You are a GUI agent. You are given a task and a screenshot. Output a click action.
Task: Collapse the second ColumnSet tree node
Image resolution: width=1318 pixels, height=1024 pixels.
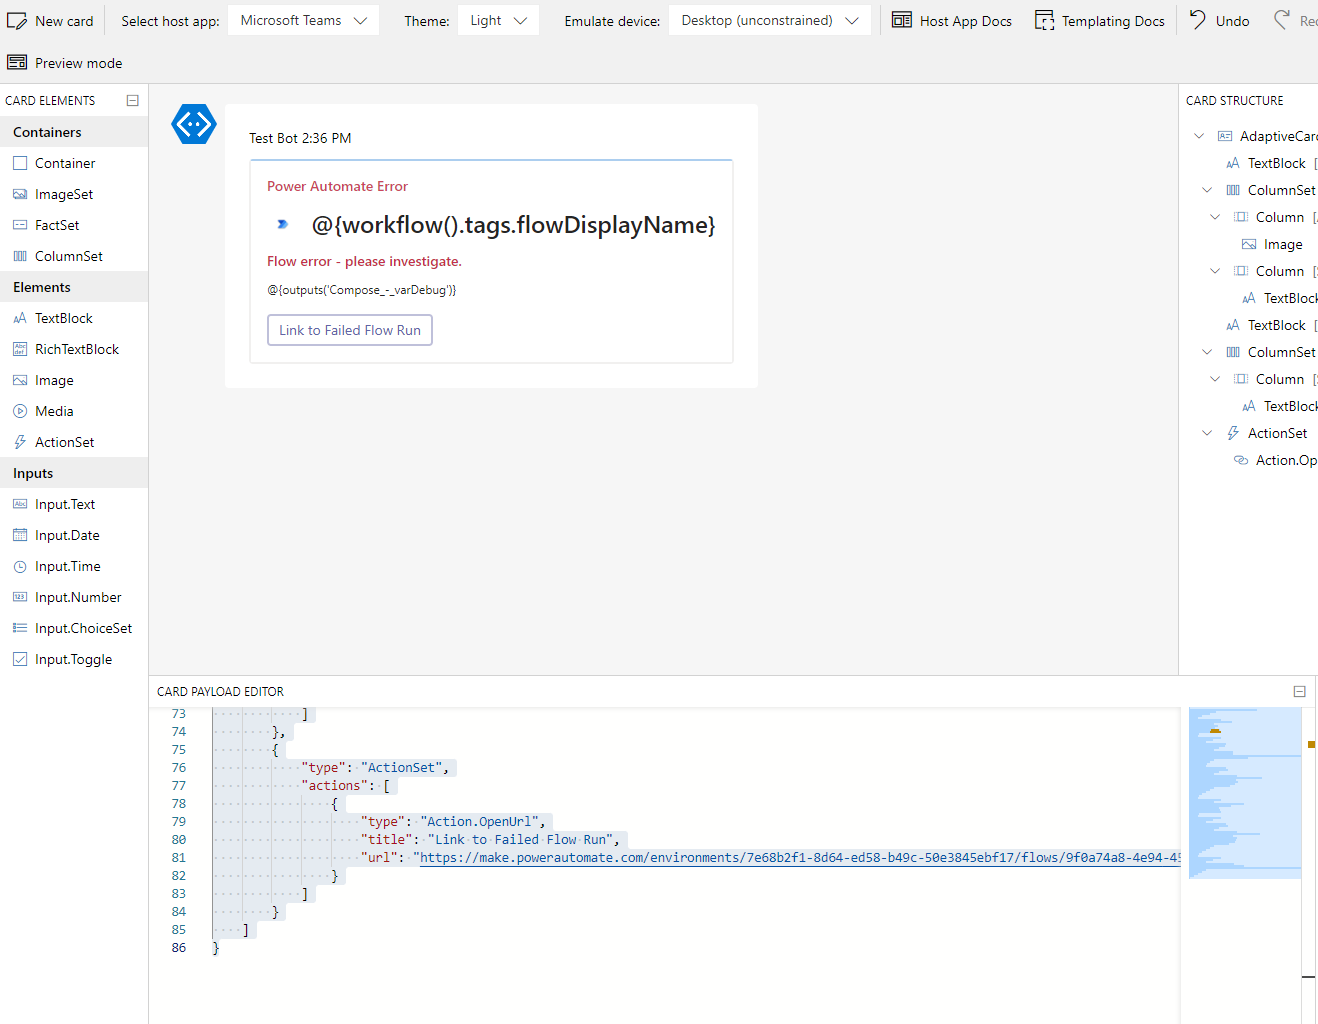click(1207, 352)
